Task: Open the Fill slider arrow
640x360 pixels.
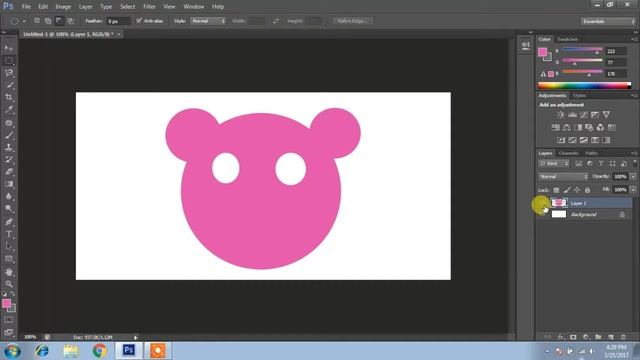Action: (x=633, y=190)
